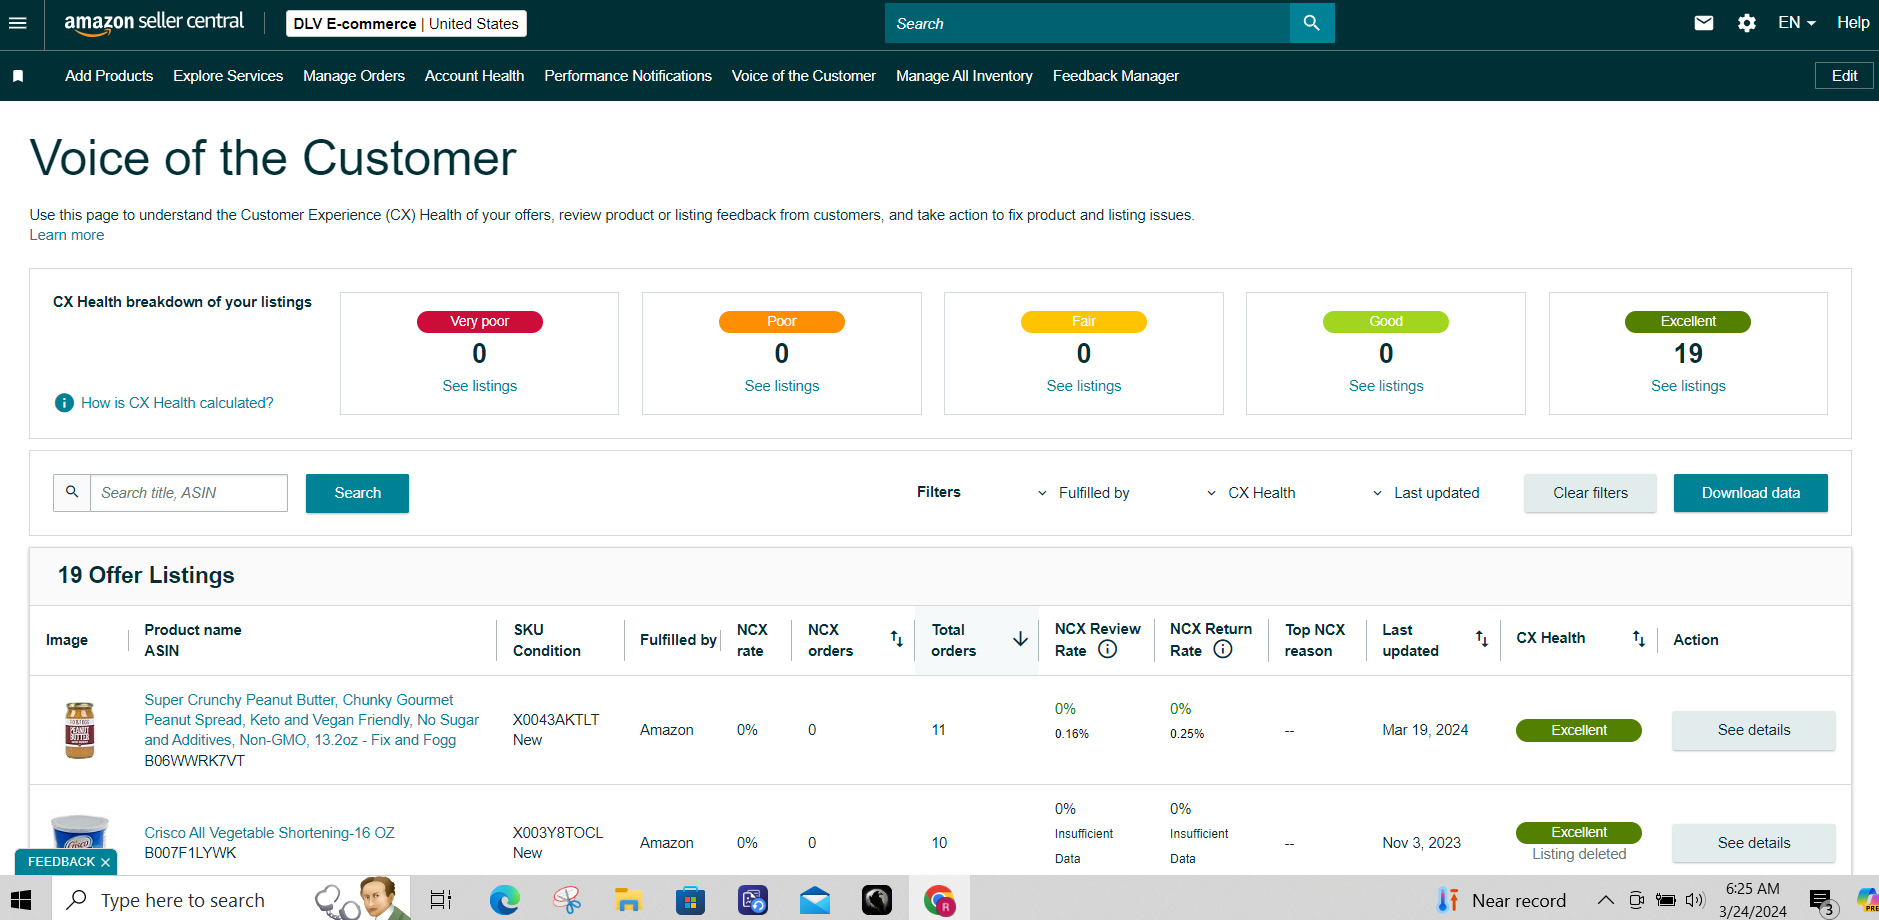Screen dimensions: 1879x920
Task: Follow the Learn more link
Action: point(67,235)
